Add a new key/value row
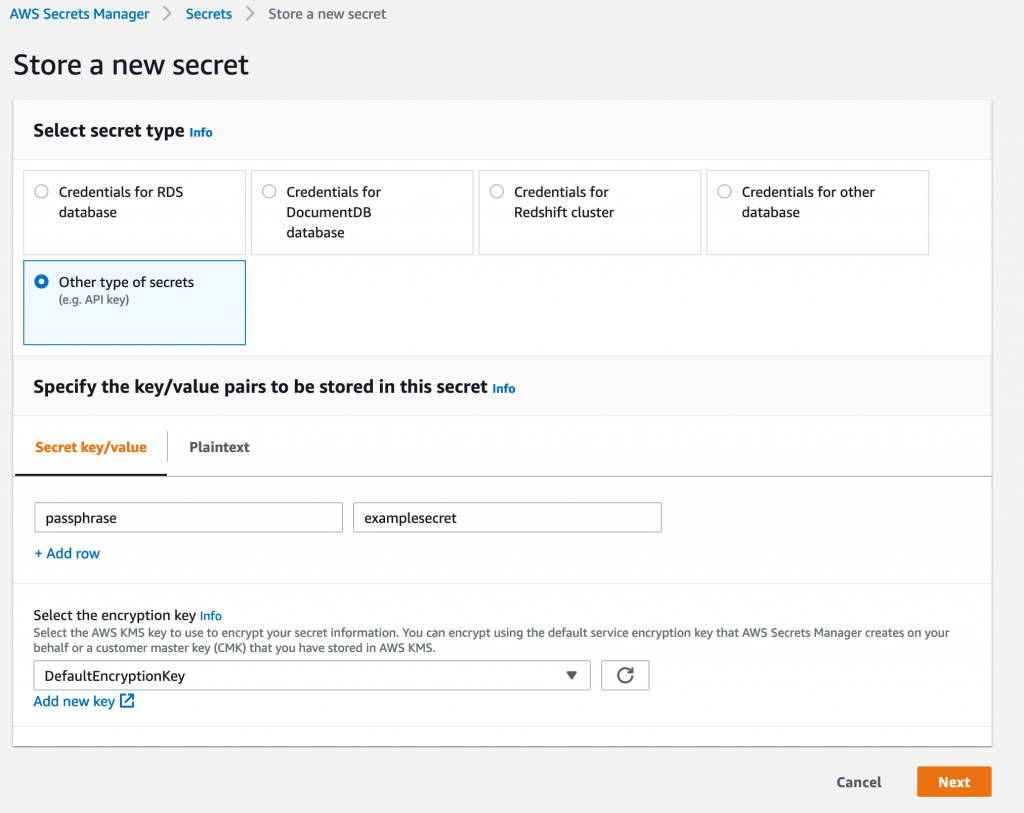The height and width of the screenshot is (813, 1024). (67, 553)
